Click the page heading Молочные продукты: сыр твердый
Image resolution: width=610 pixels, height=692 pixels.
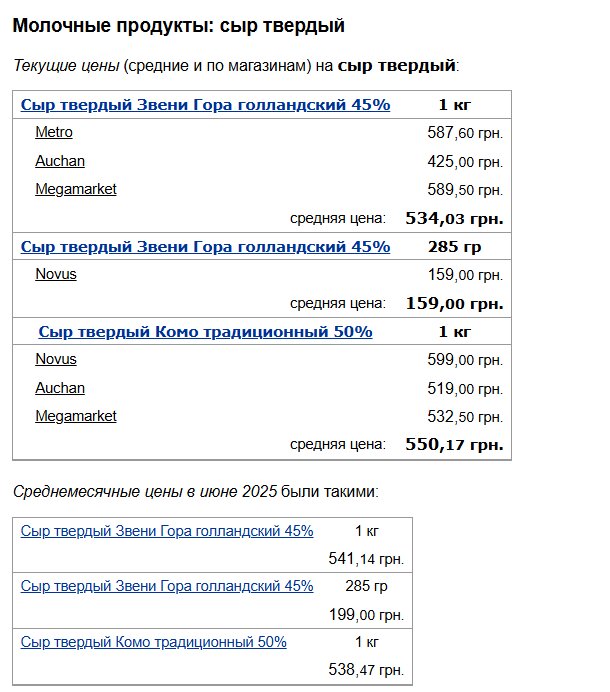178,26
